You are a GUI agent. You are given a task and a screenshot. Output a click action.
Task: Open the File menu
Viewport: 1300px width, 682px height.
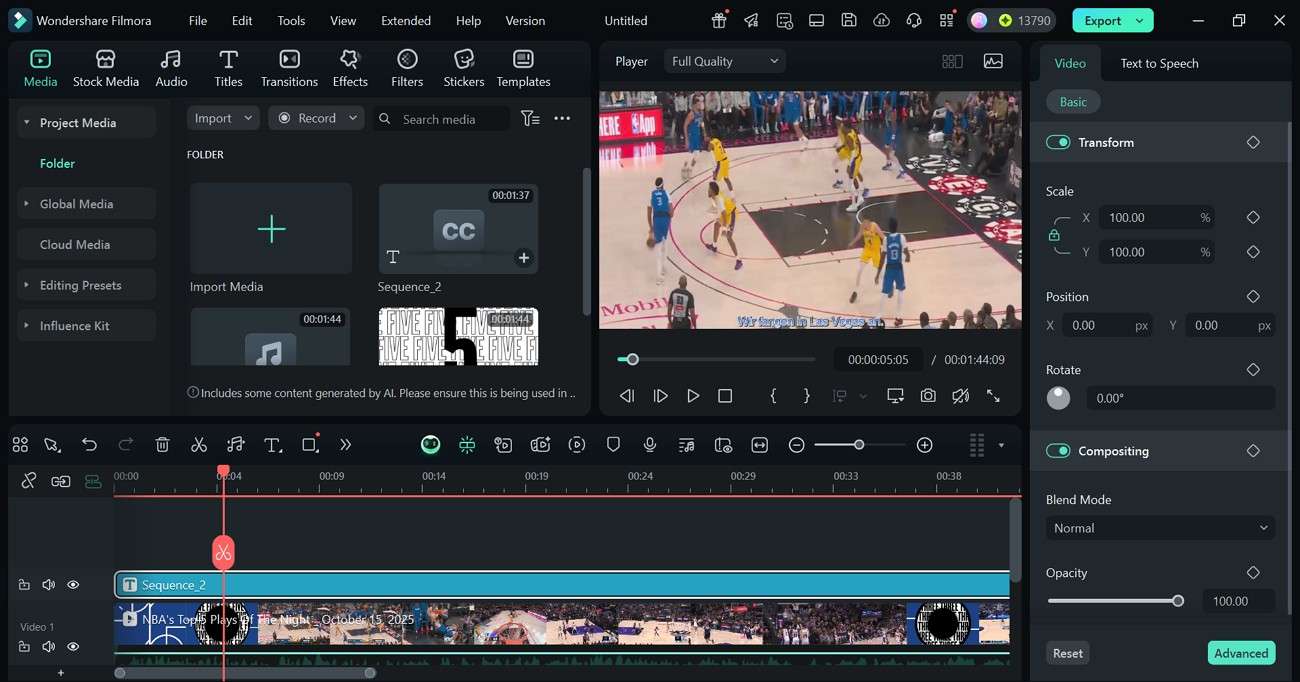(198, 20)
